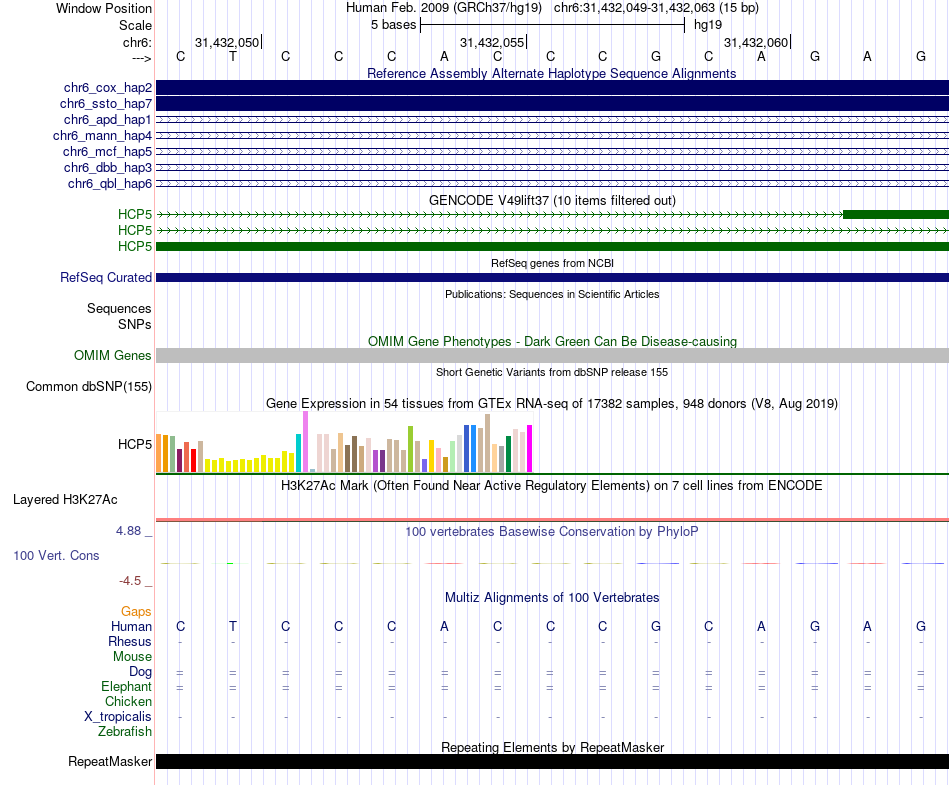Open Multiz Alignments of 100 Vertebrates title
The height and width of the screenshot is (785, 950).
click(x=552, y=598)
